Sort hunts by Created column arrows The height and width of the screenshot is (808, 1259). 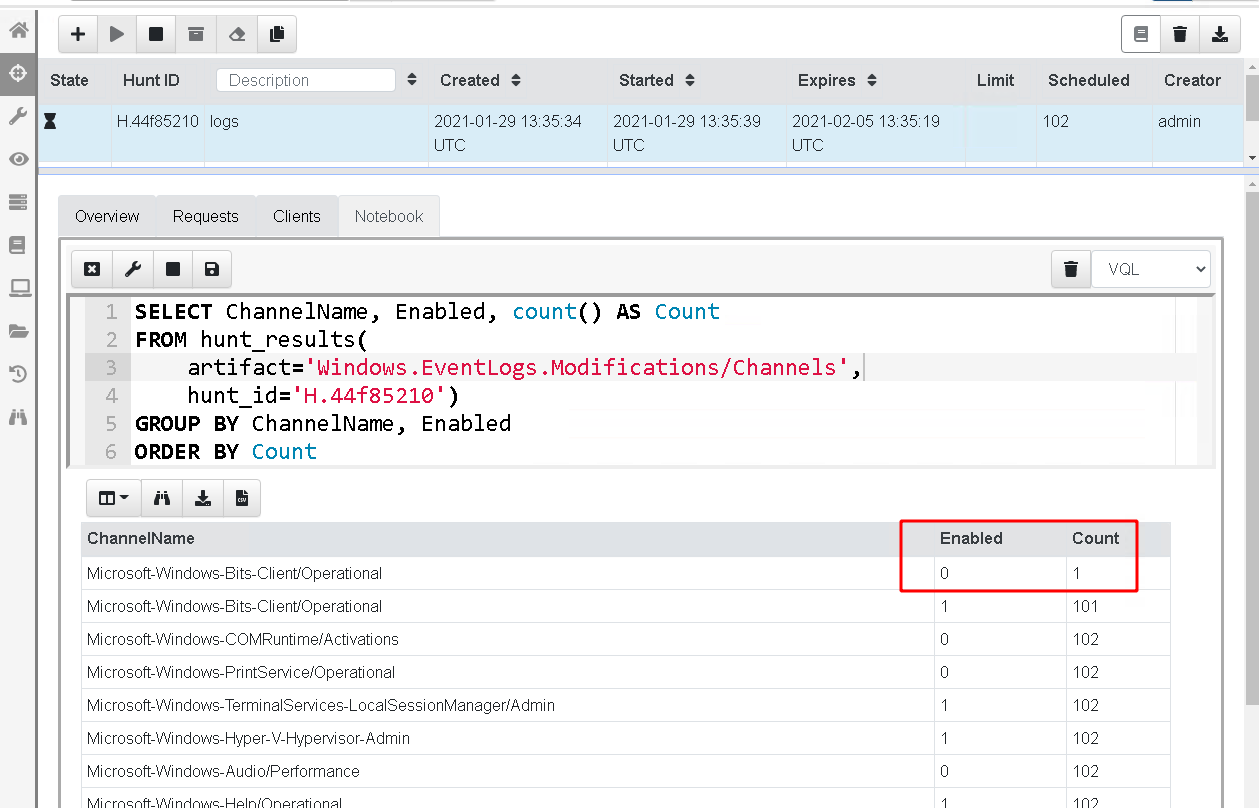pyautogui.click(x=516, y=81)
